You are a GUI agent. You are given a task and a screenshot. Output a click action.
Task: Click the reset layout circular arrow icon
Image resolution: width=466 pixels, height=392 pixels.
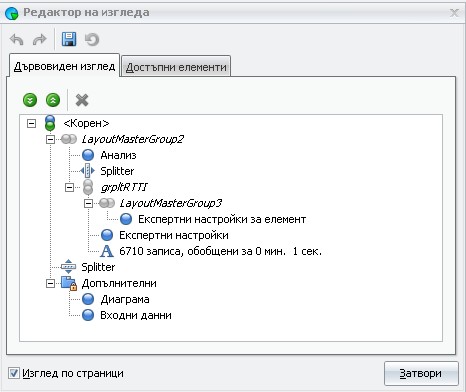pos(92,40)
